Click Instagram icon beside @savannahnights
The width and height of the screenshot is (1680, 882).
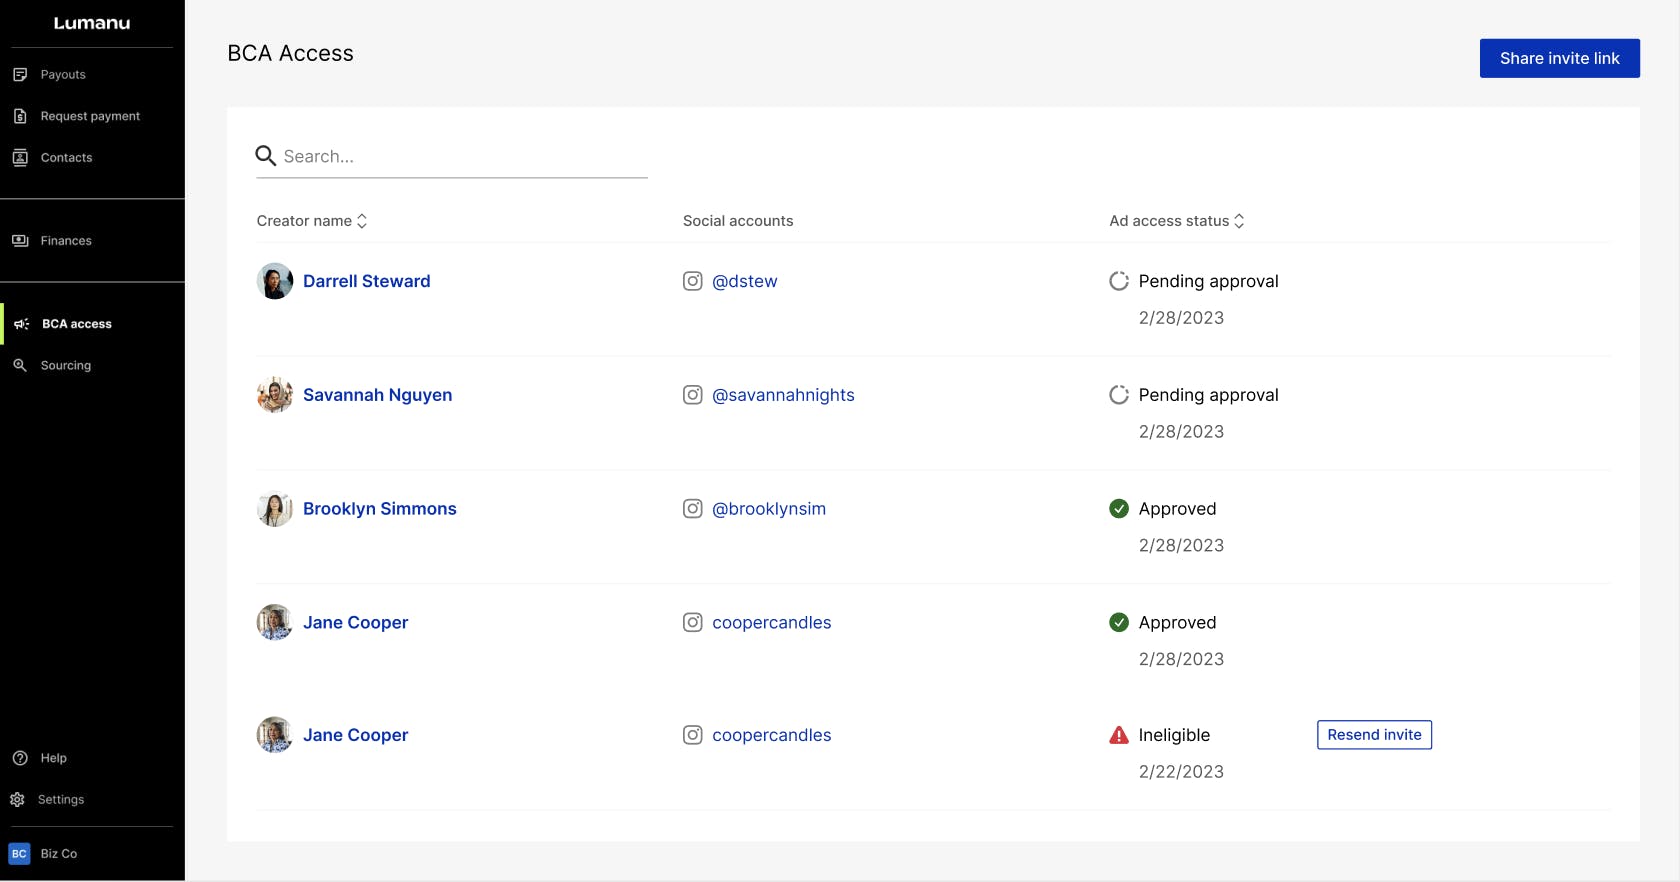click(x=692, y=395)
